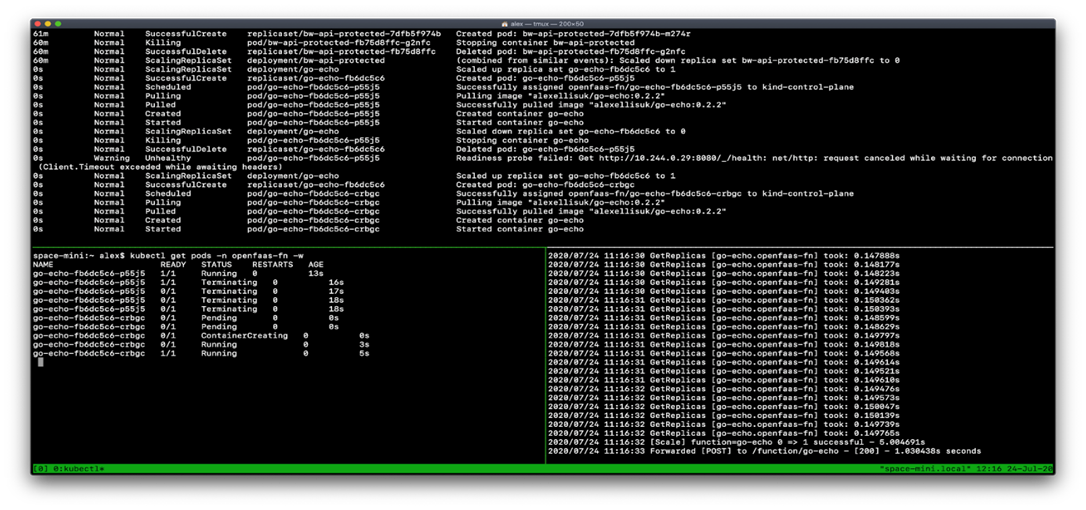Screen dimensions: 1086x510
Task: Minimize the terminal with the yellow button
Action: [48, 24]
